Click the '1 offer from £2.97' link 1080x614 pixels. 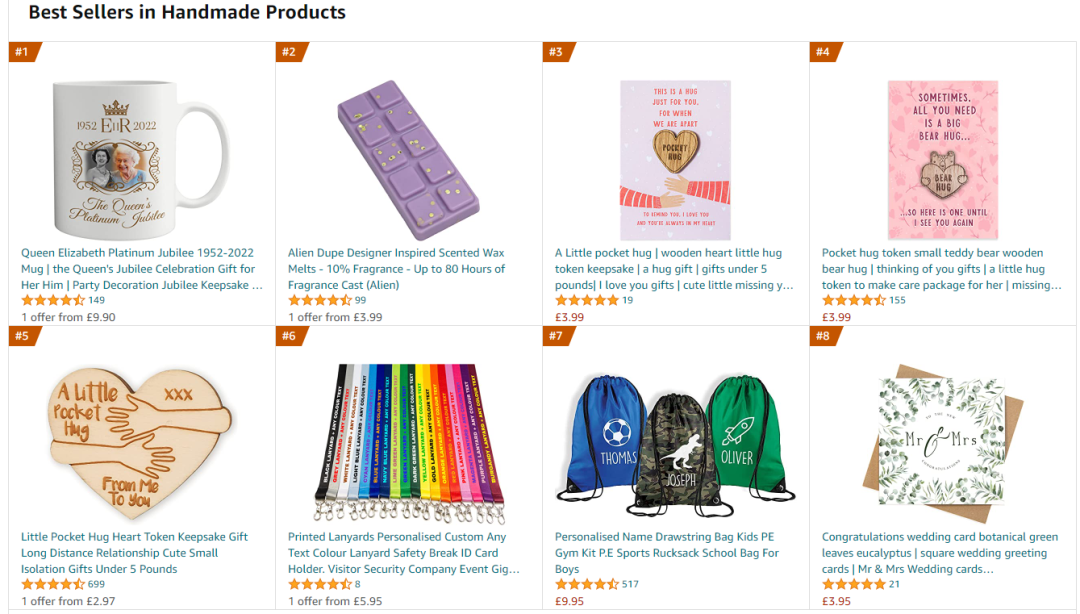tap(68, 601)
